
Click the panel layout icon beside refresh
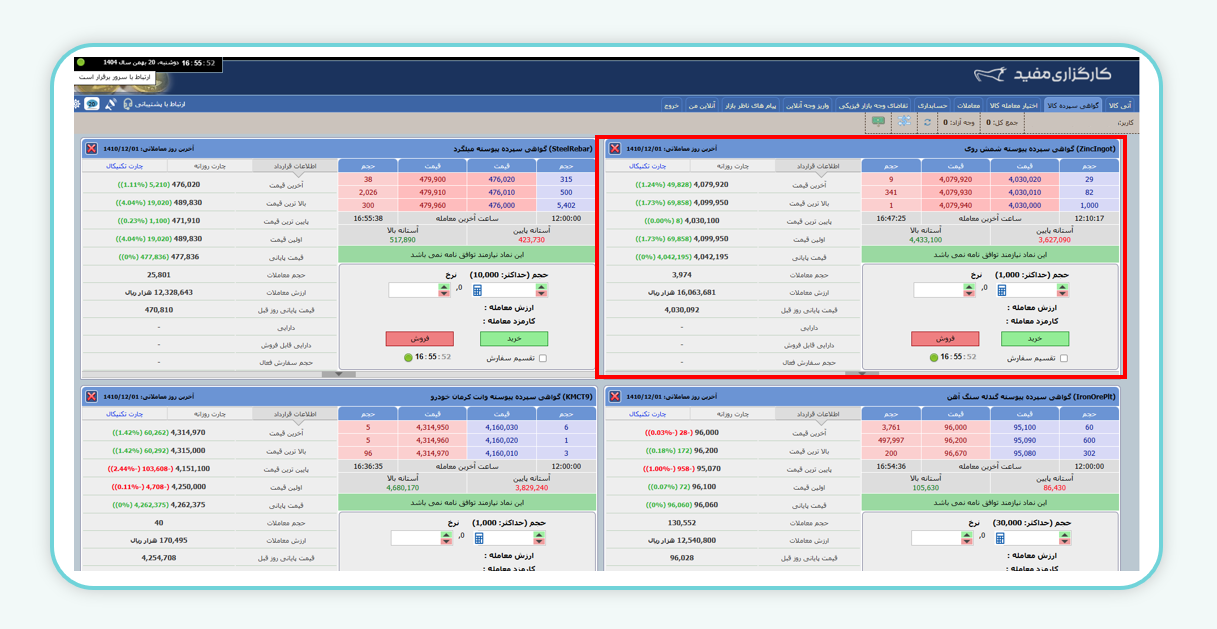pos(904,122)
